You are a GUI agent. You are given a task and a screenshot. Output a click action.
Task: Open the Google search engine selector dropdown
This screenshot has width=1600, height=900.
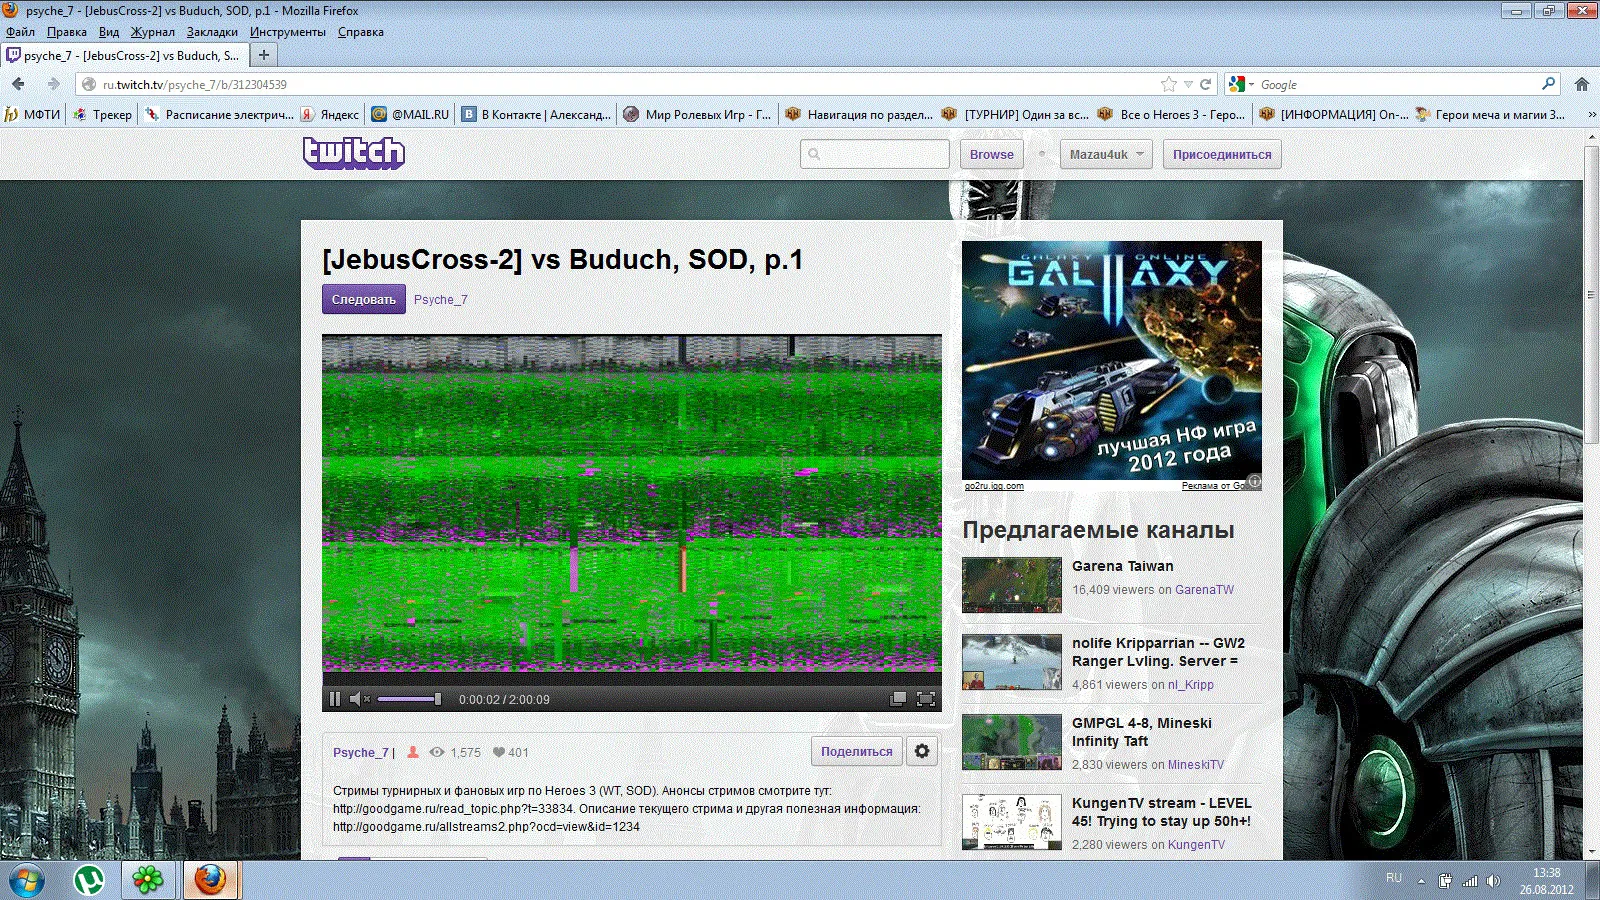coord(1241,85)
